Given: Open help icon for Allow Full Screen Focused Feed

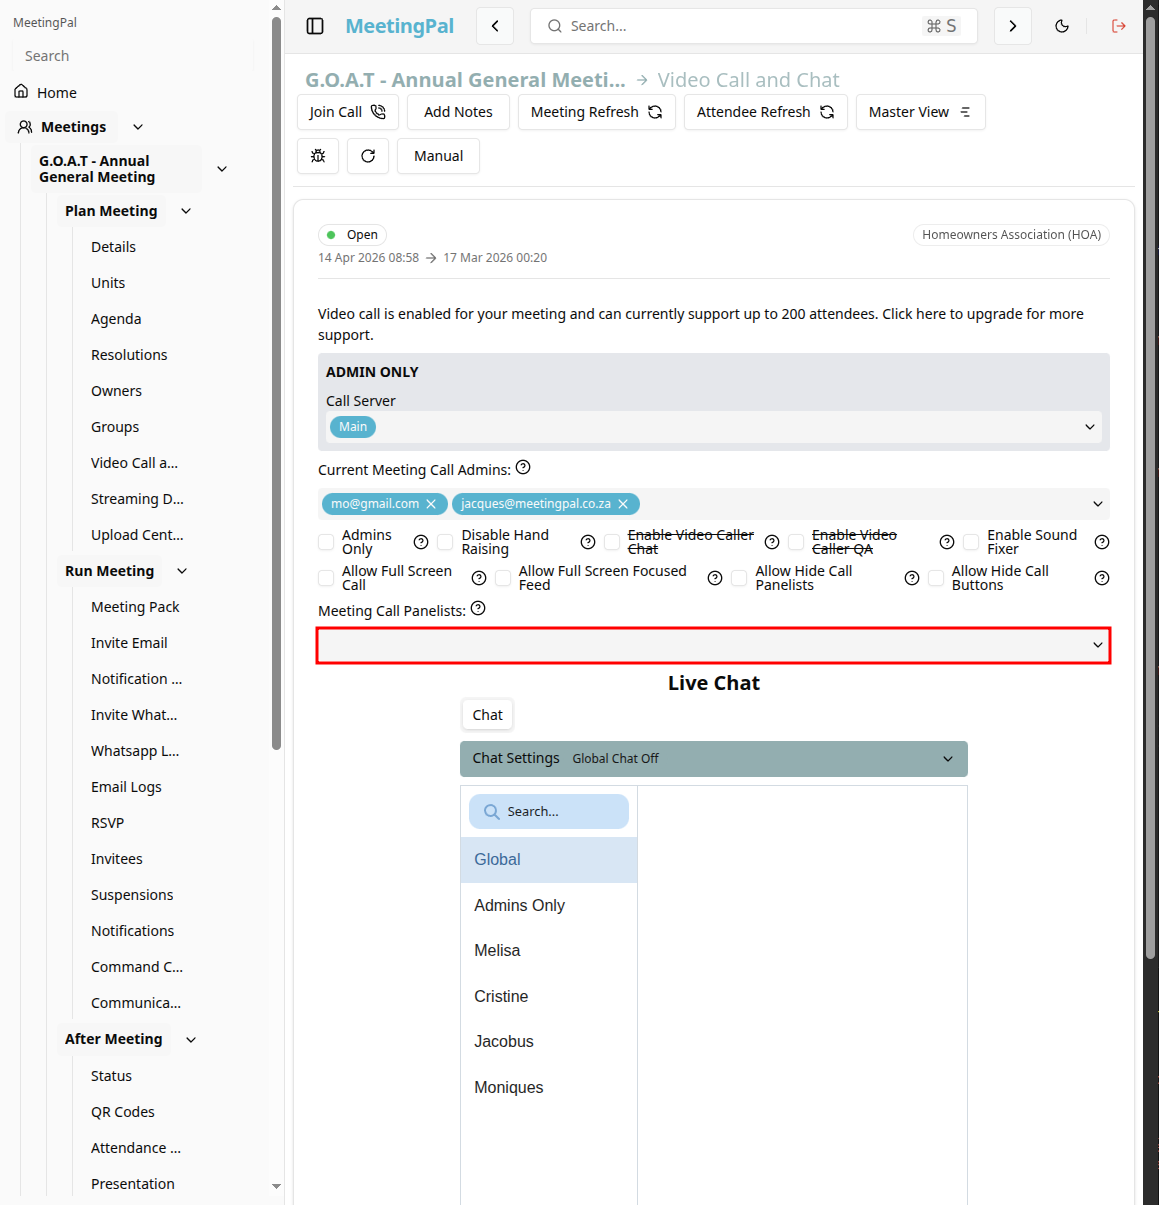Looking at the screenshot, I should 715,578.
